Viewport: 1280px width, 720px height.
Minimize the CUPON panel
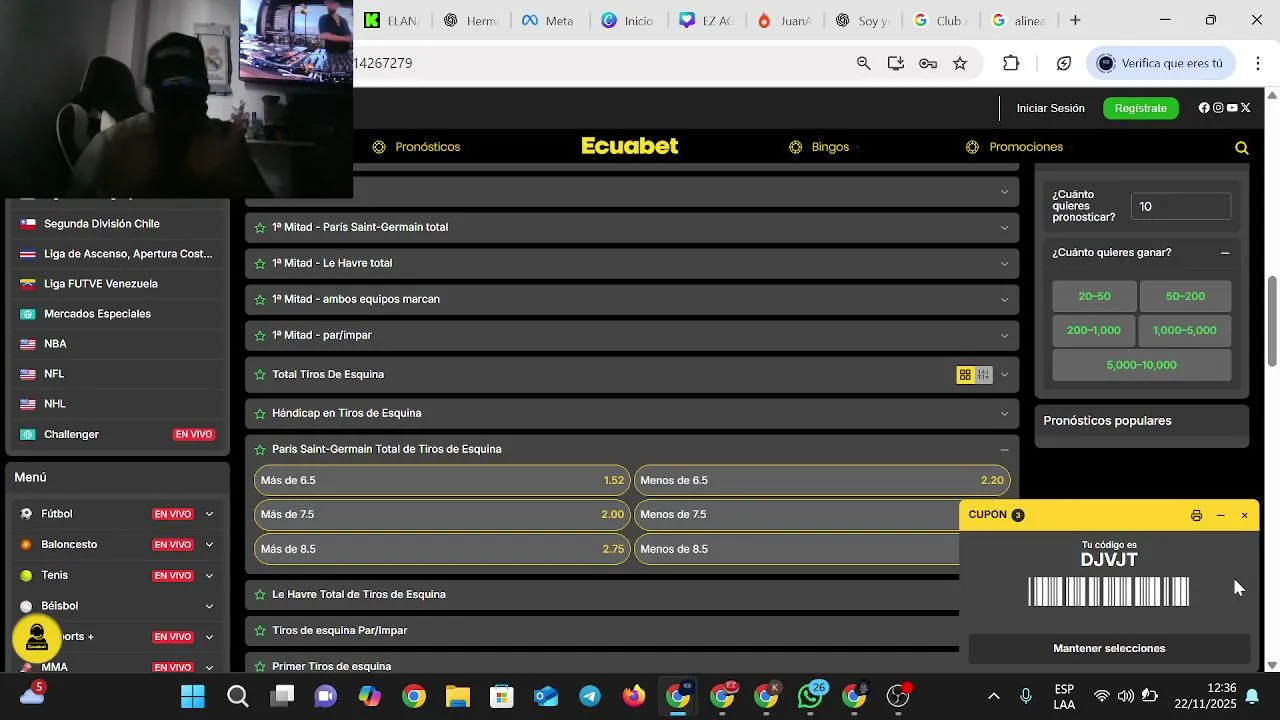pos(1221,516)
